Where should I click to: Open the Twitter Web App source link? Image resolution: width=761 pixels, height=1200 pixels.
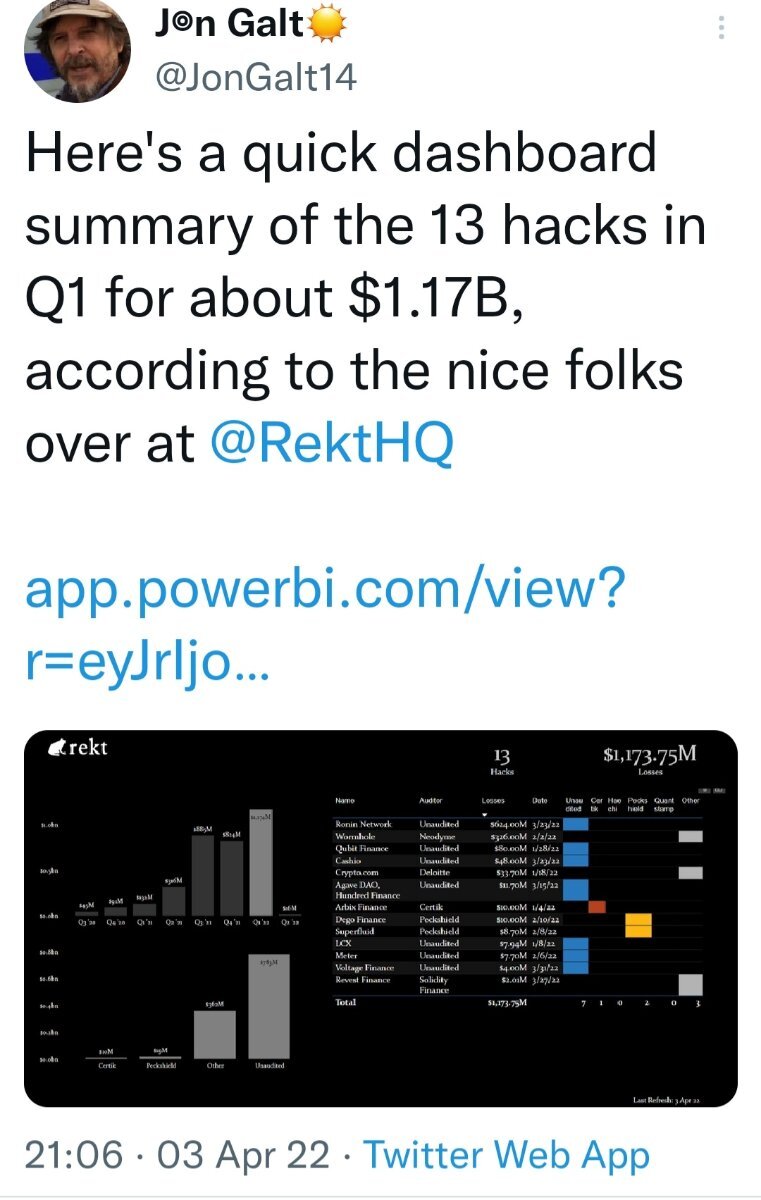point(506,1155)
